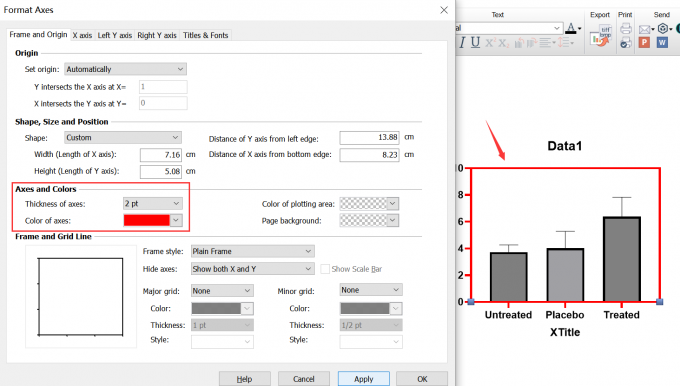The width and height of the screenshot is (680, 386).
Task: Switch to the X axis tab
Action: pos(82,35)
